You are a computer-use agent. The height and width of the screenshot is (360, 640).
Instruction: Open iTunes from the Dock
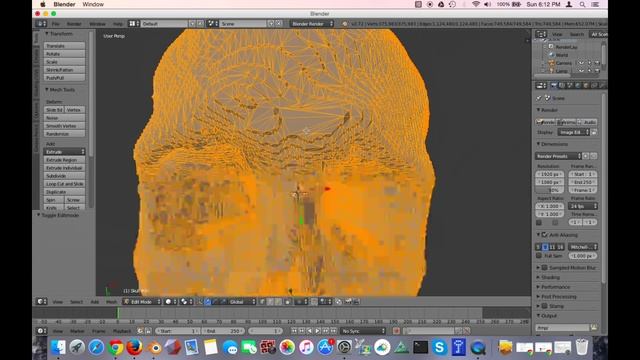coord(306,347)
